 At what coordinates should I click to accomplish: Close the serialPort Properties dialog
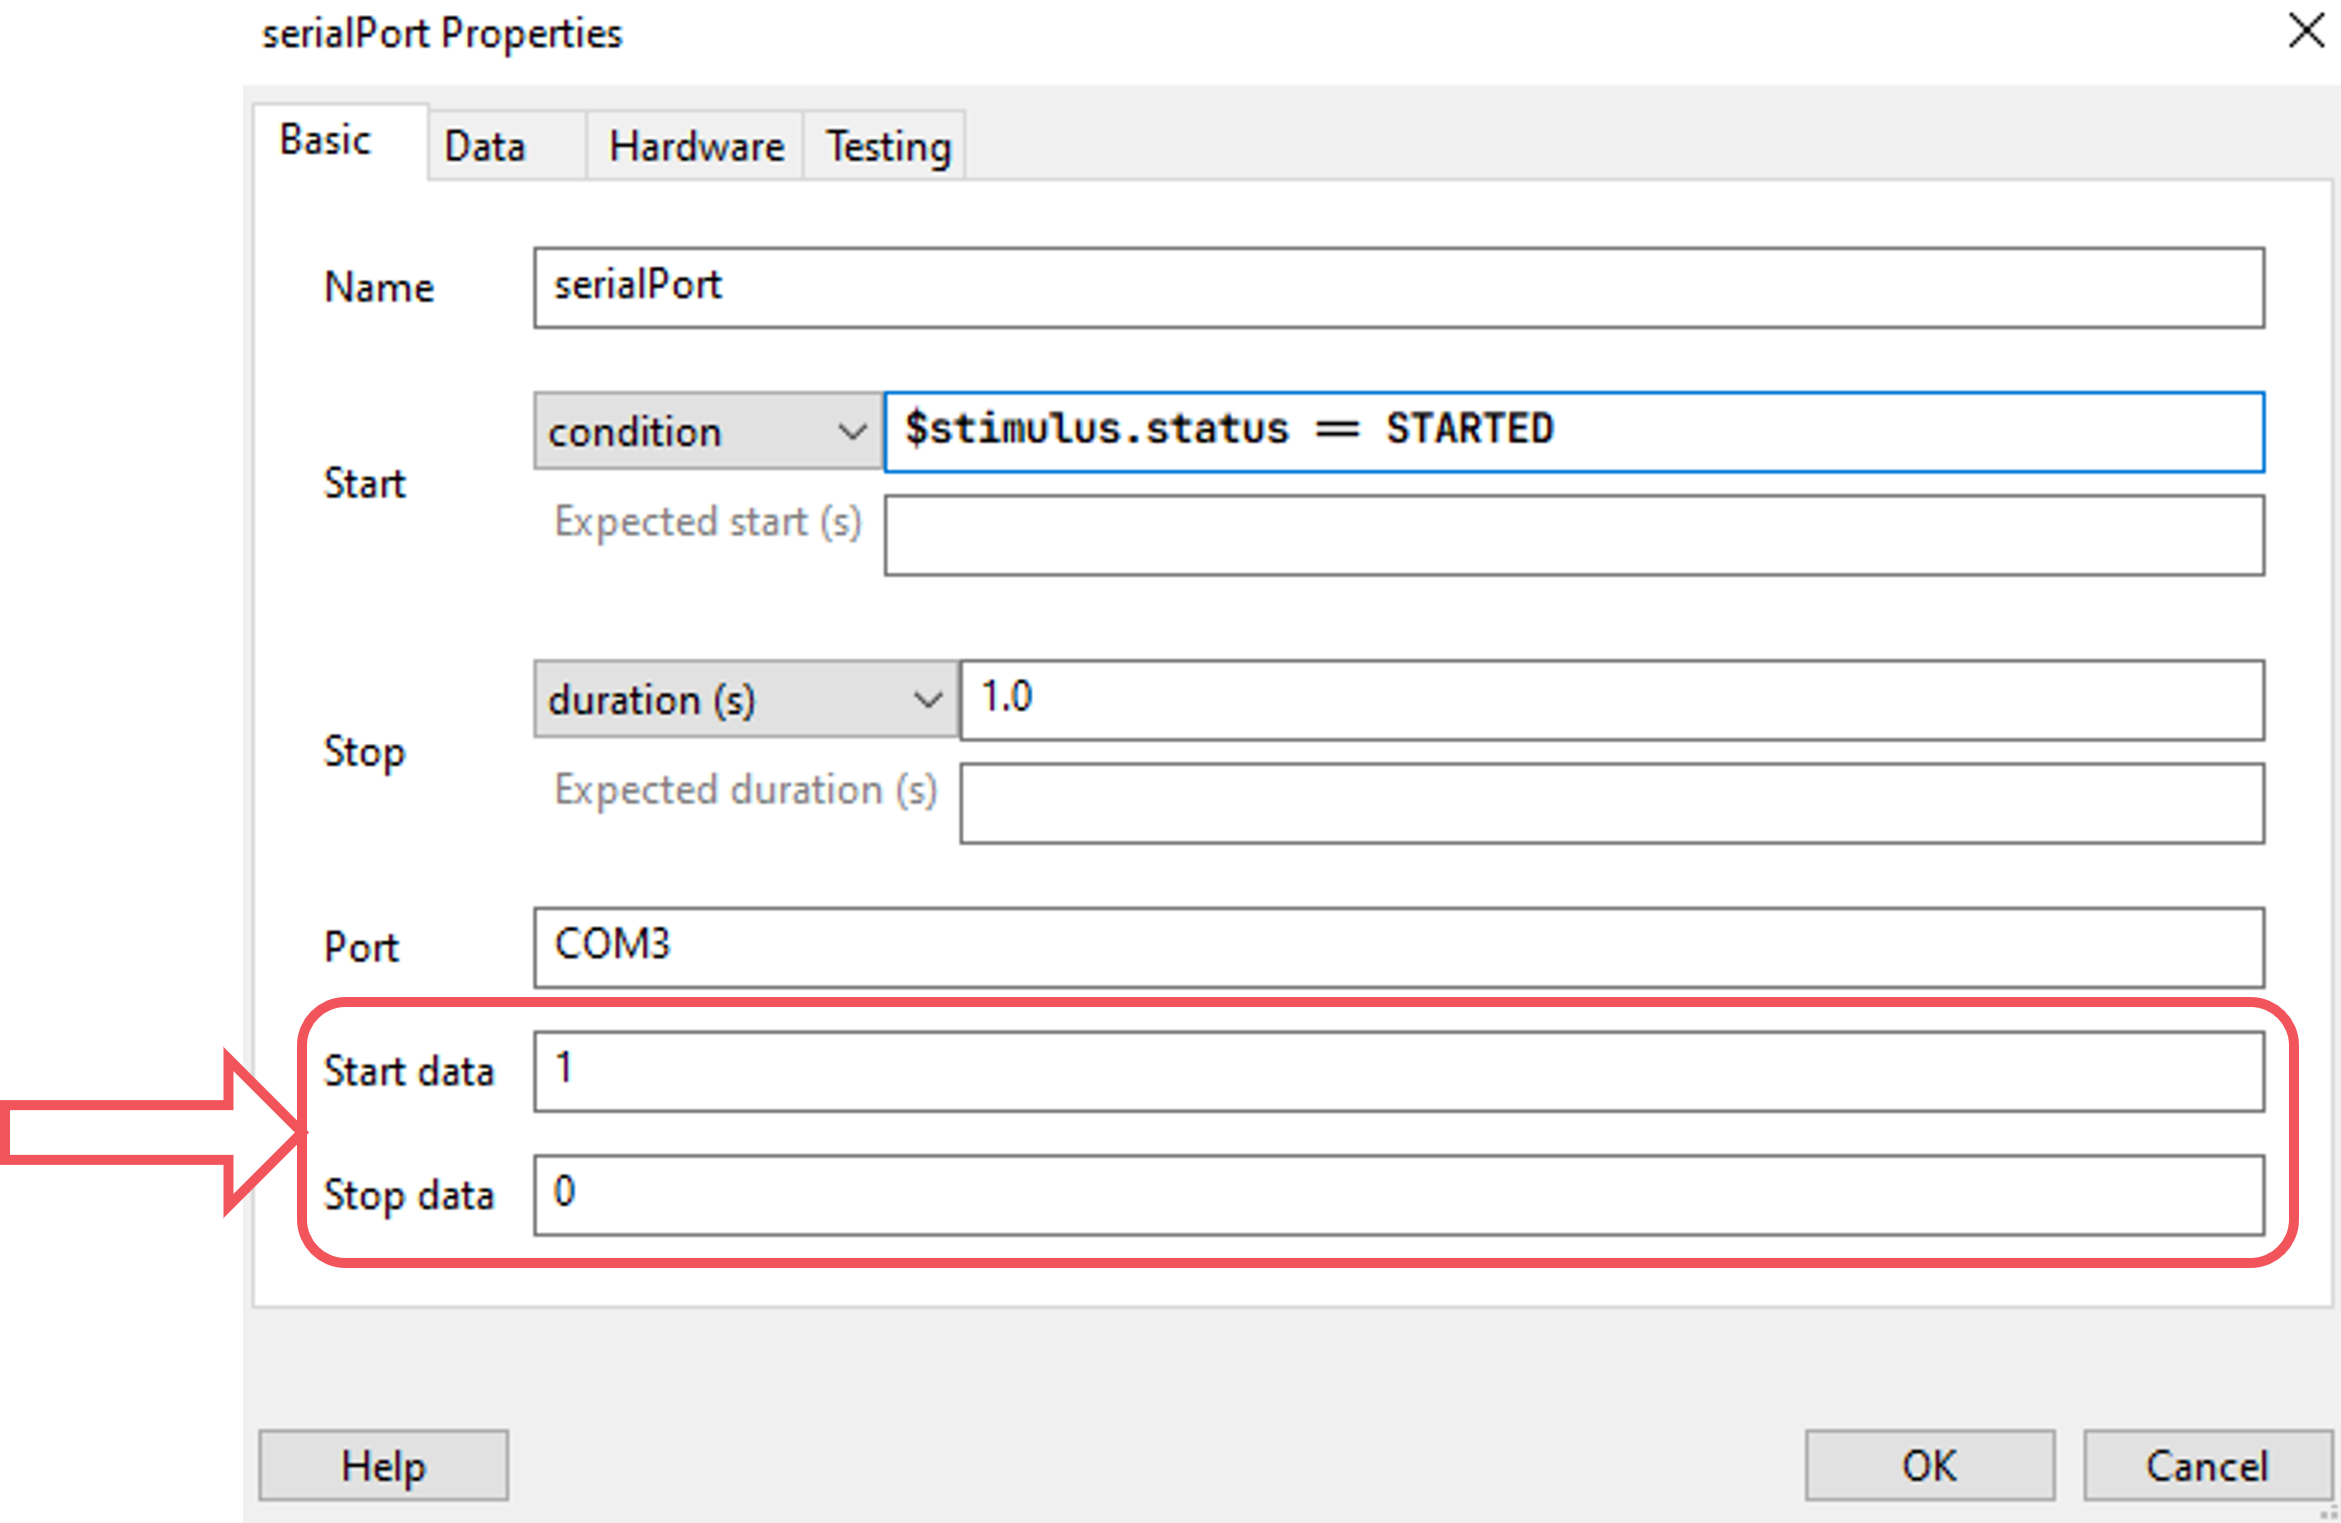[x=2306, y=31]
